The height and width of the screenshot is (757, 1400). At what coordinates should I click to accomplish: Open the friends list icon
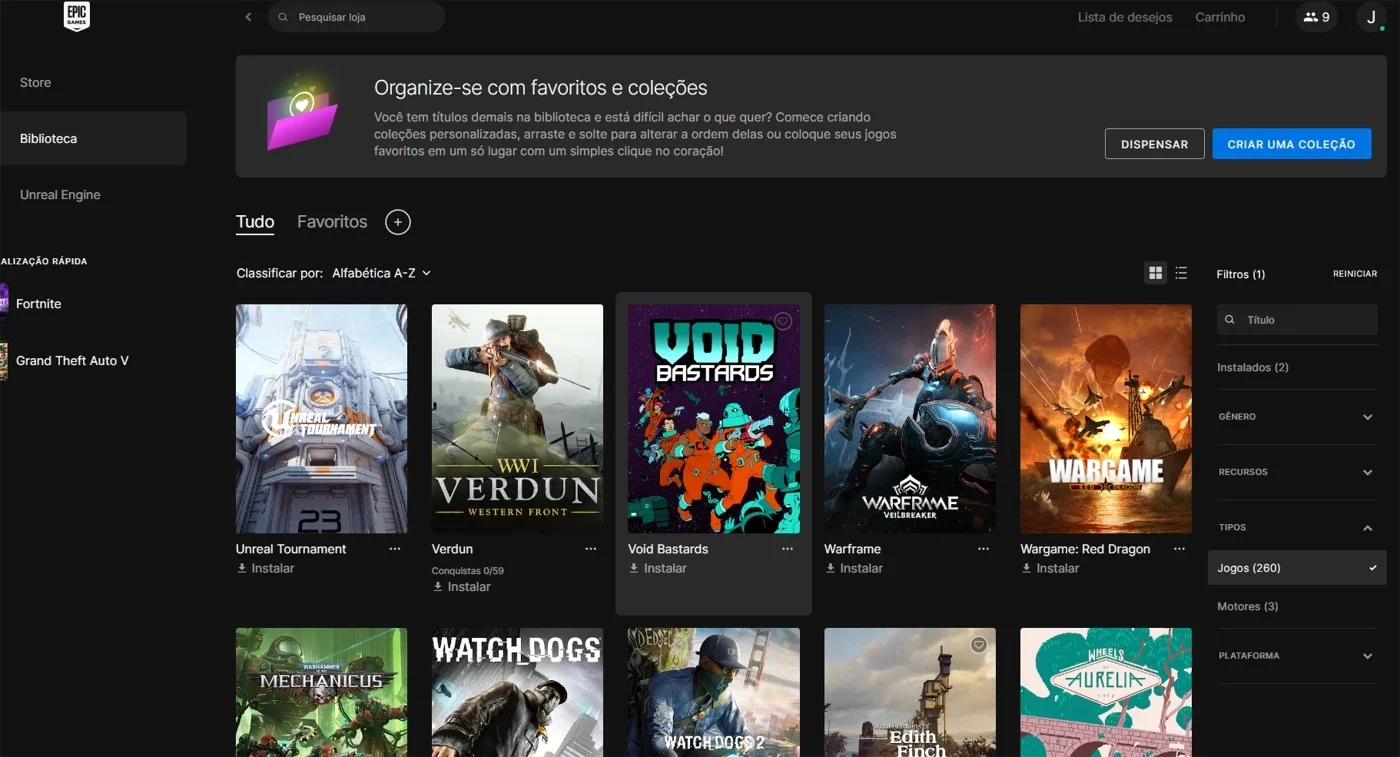click(x=1316, y=17)
